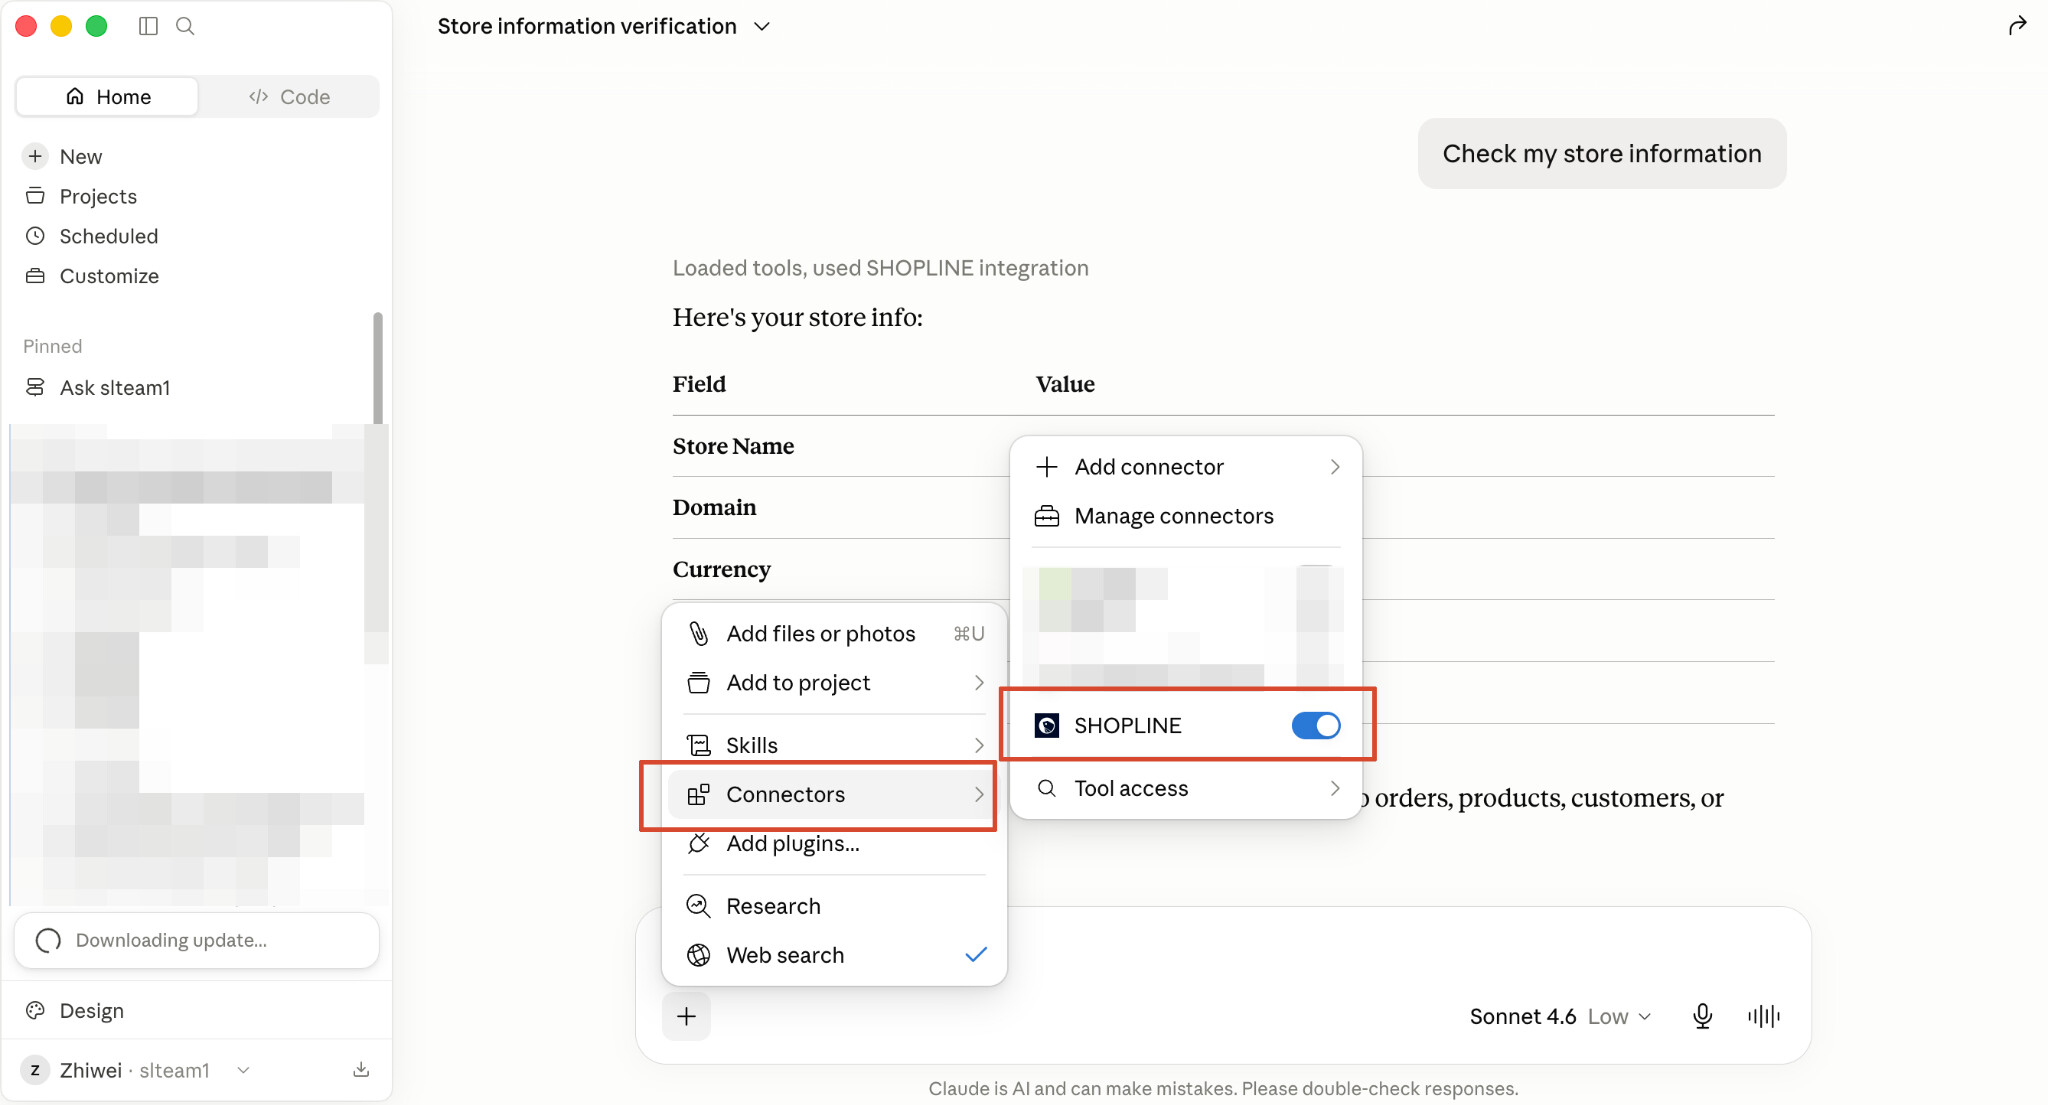The height and width of the screenshot is (1105, 2048).
Task: Click the Downloading update status button
Action: (197, 940)
